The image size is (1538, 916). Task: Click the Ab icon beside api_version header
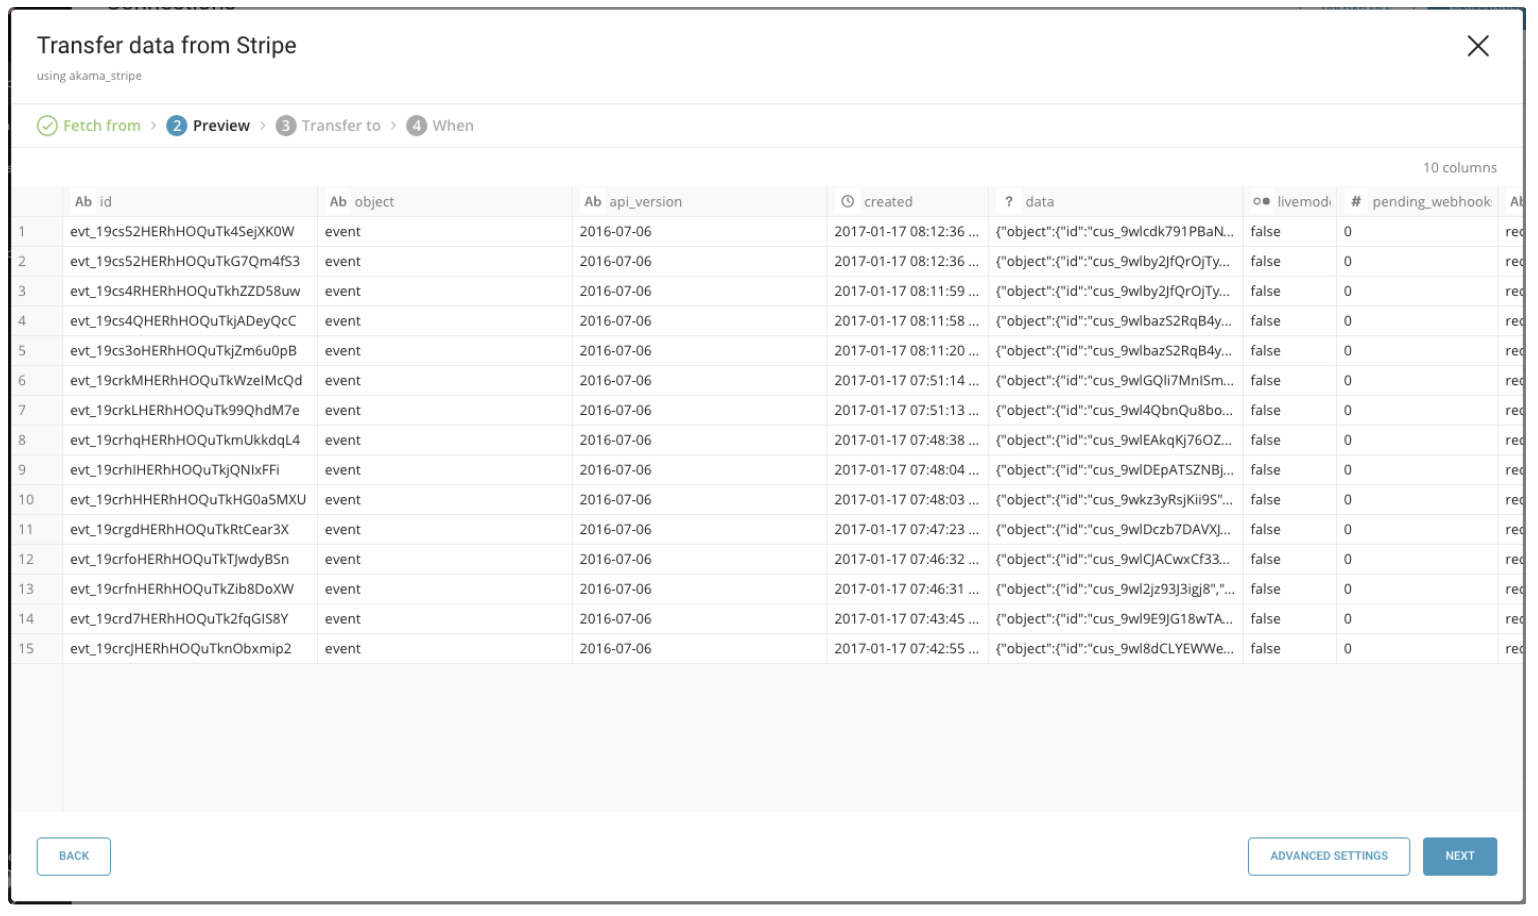pos(593,202)
